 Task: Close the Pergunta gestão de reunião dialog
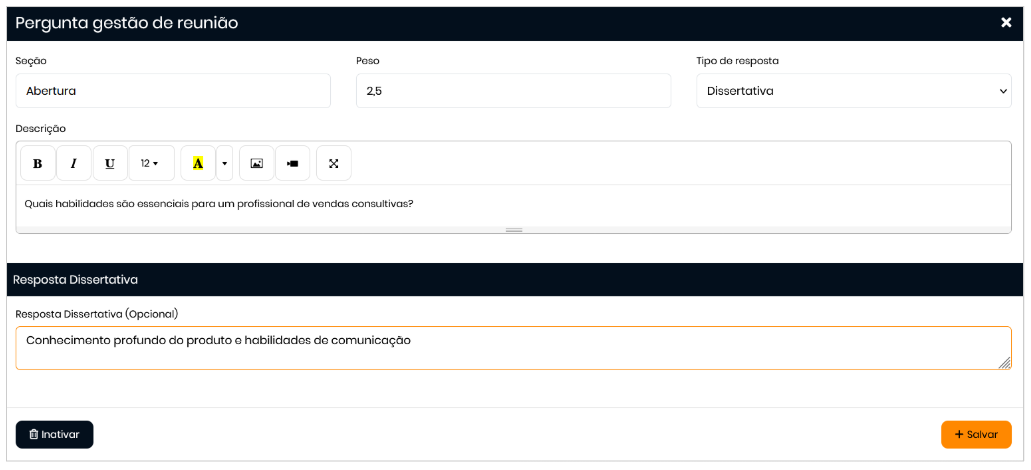click(x=1006, y=22)
